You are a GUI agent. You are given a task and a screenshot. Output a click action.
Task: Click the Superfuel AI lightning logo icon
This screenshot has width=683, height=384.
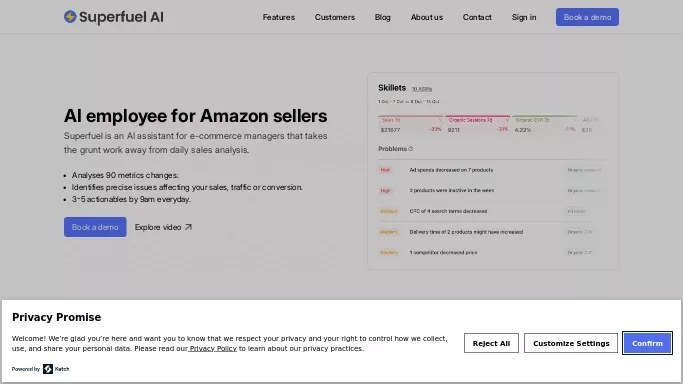coord(70,17)
